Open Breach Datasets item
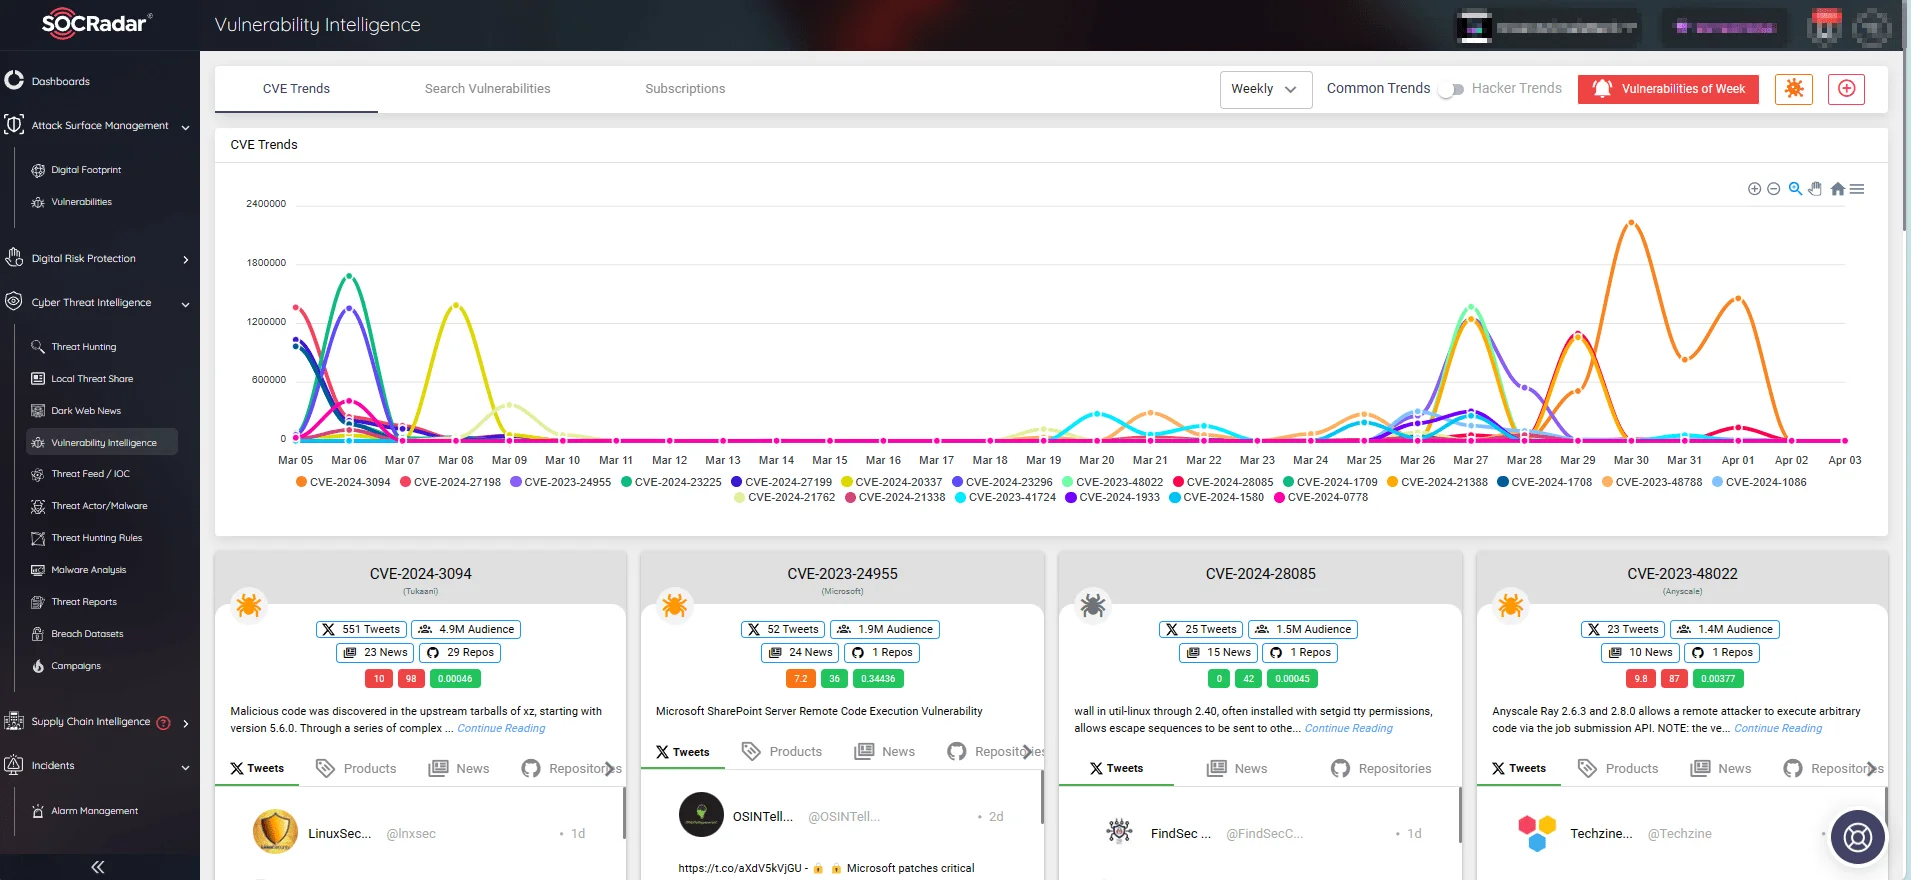This screenshot has height=880, width=1911. (x=87, y=634)
